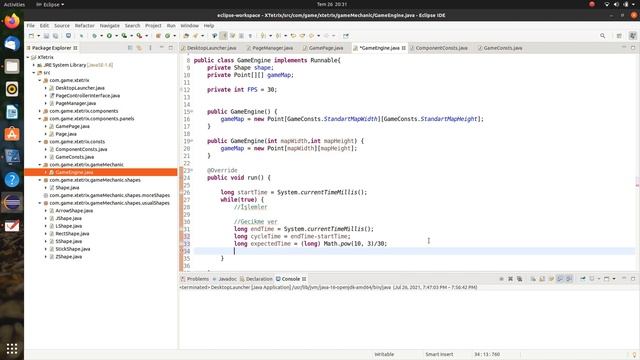The width and height of the screenshot is (640, 360).
Task: Toggle Link with Editor in Package Explorer
Action: pyautogui.click(x=139, y=48)
